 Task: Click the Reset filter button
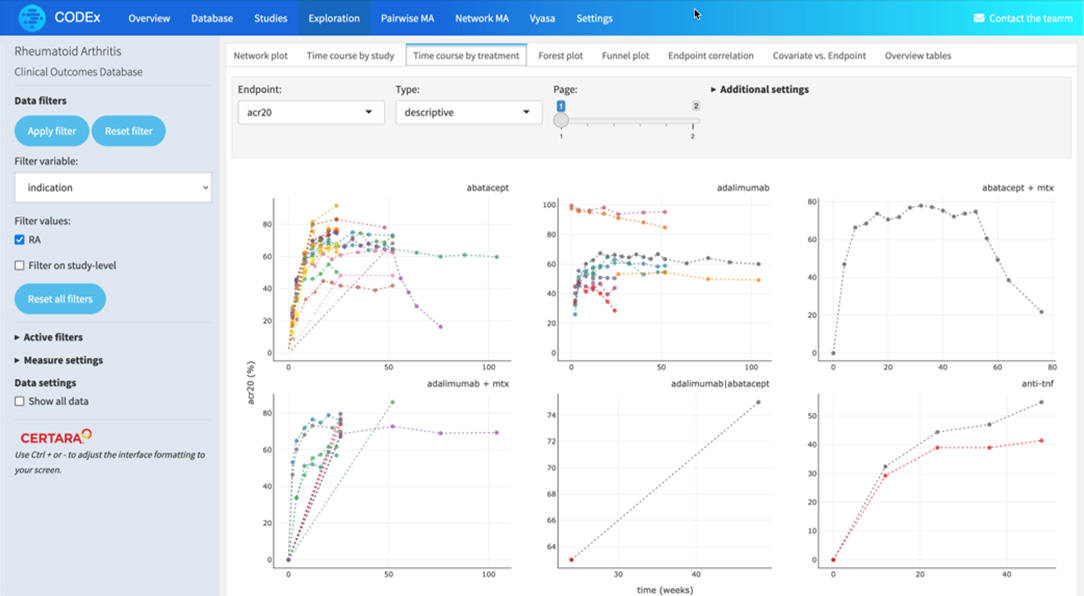[x=129, y=131]
